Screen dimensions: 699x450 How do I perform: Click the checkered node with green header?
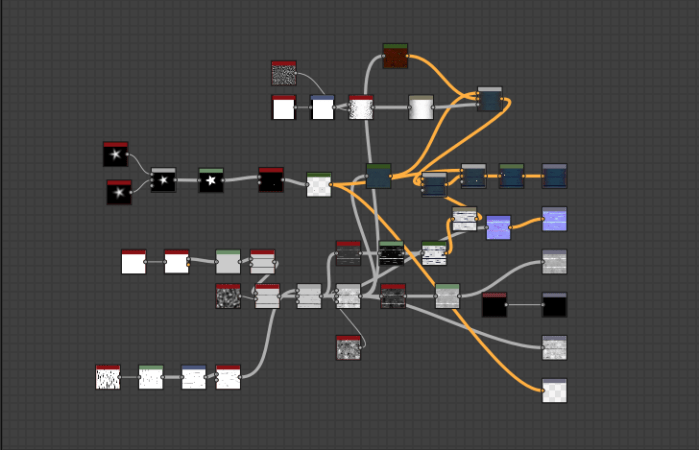coord(318,185)
